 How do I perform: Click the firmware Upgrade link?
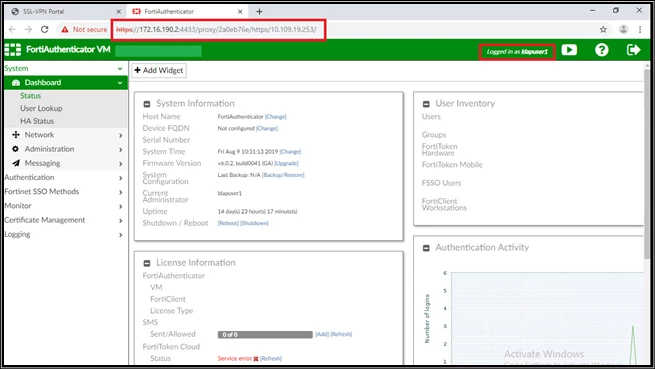pyautogui.click(x=286, y=163)
